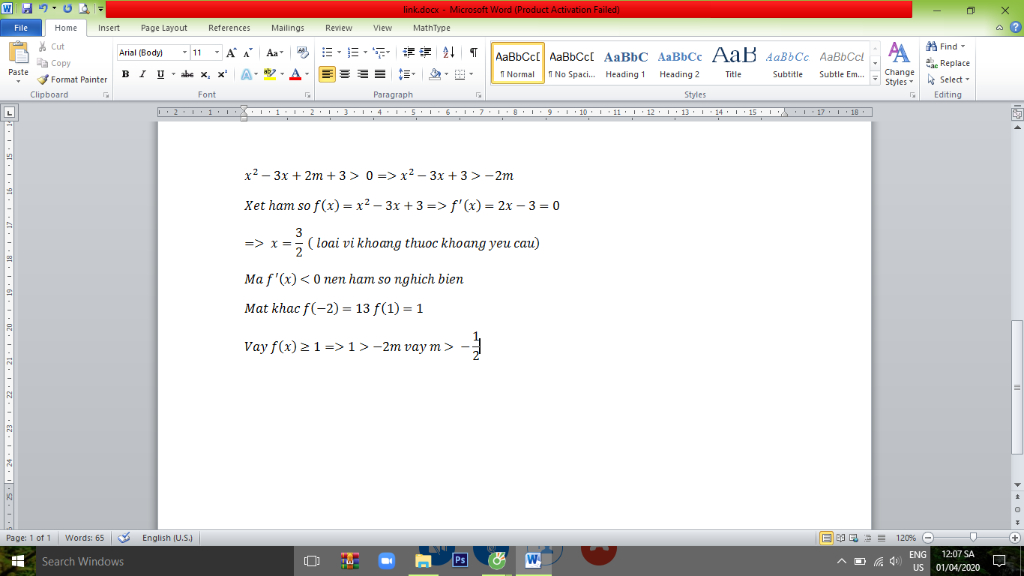Switch to the References tab
1024x576 pixels.
click(229, 28)
